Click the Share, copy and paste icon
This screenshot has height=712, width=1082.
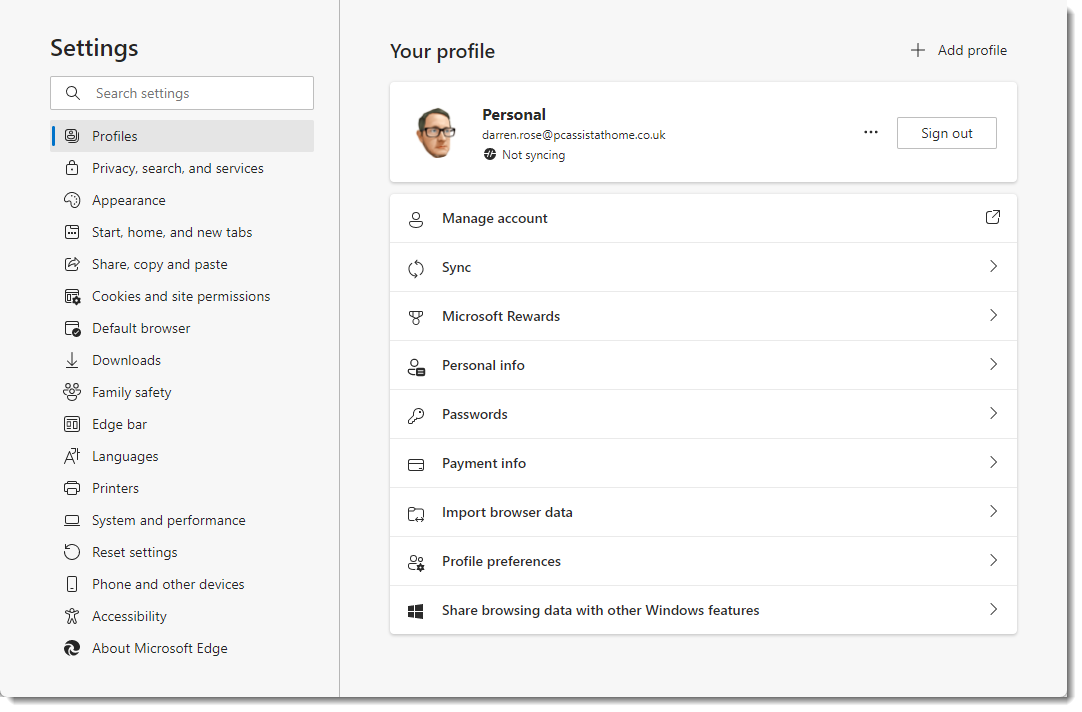coord(72,264)
